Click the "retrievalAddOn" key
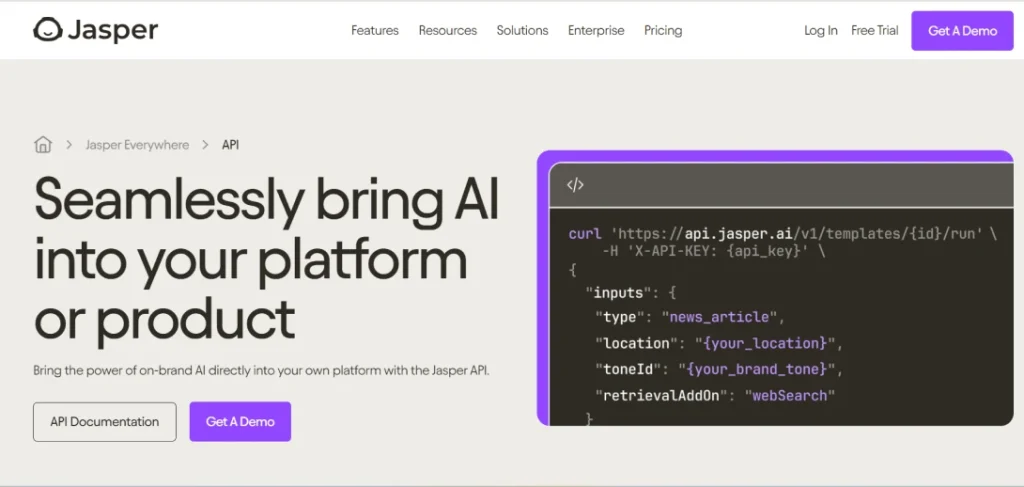This screenshot has height=487, width=1024. tap(660, 396)
